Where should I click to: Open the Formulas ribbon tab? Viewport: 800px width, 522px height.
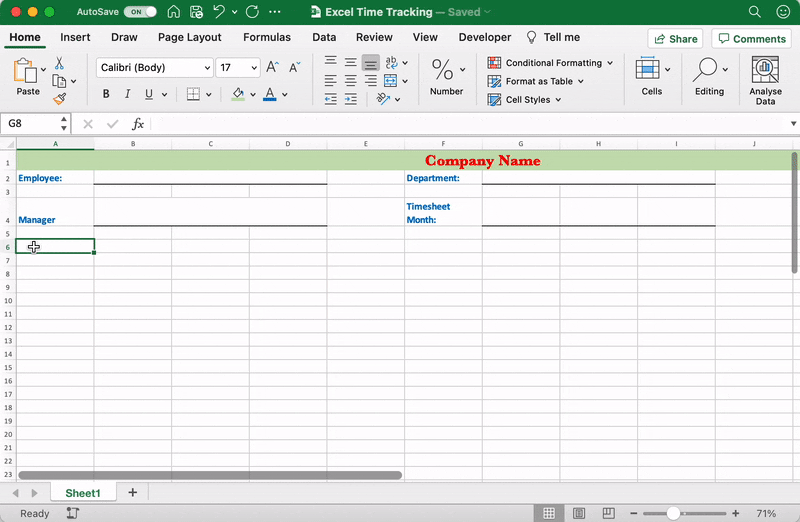point(267,37)
